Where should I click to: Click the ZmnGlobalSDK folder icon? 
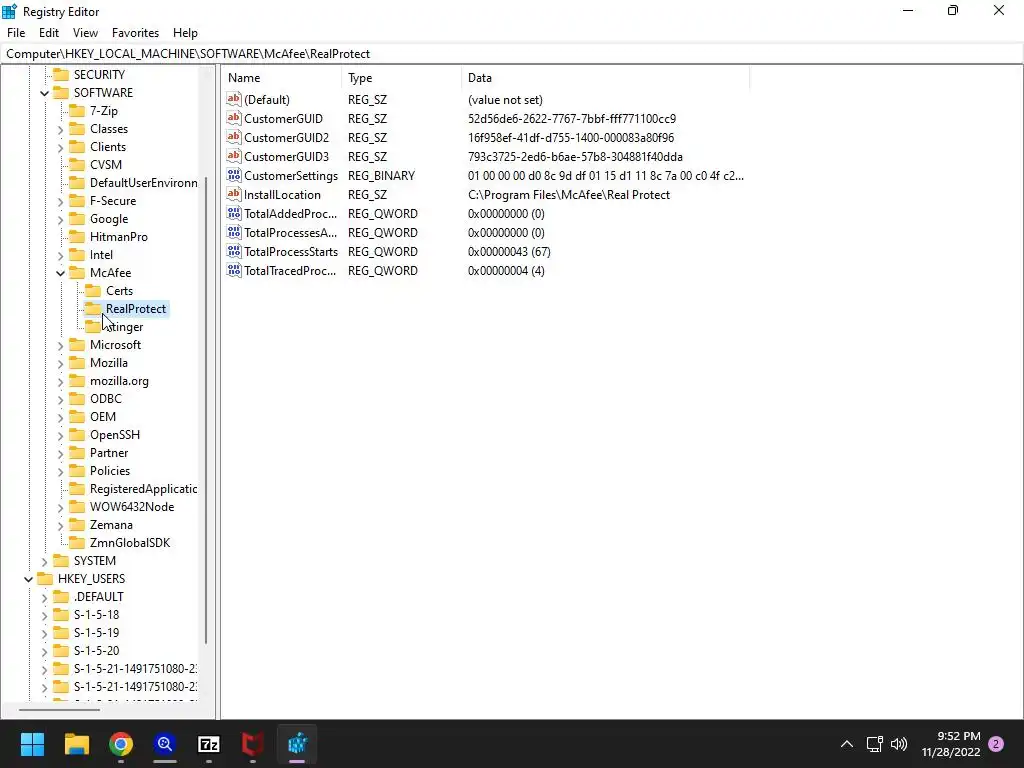coord(77,543)
